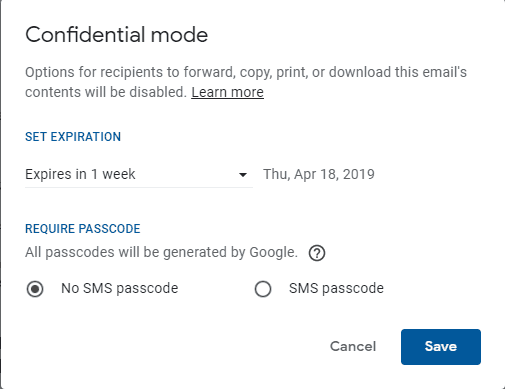The image size is (505, 389).
Task: Click the SET EXPIRATION section heading
Action: click(x=73, y=137)
